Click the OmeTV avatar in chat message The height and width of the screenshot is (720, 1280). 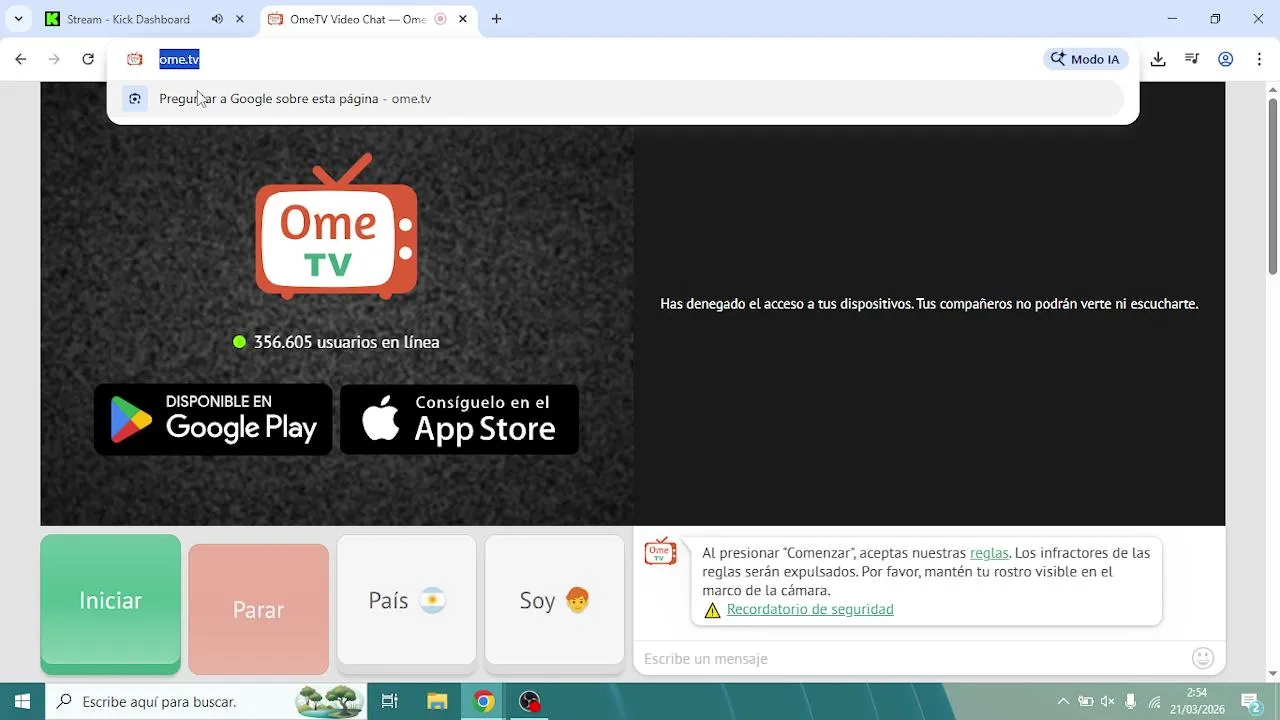click(x=660, y=552)
